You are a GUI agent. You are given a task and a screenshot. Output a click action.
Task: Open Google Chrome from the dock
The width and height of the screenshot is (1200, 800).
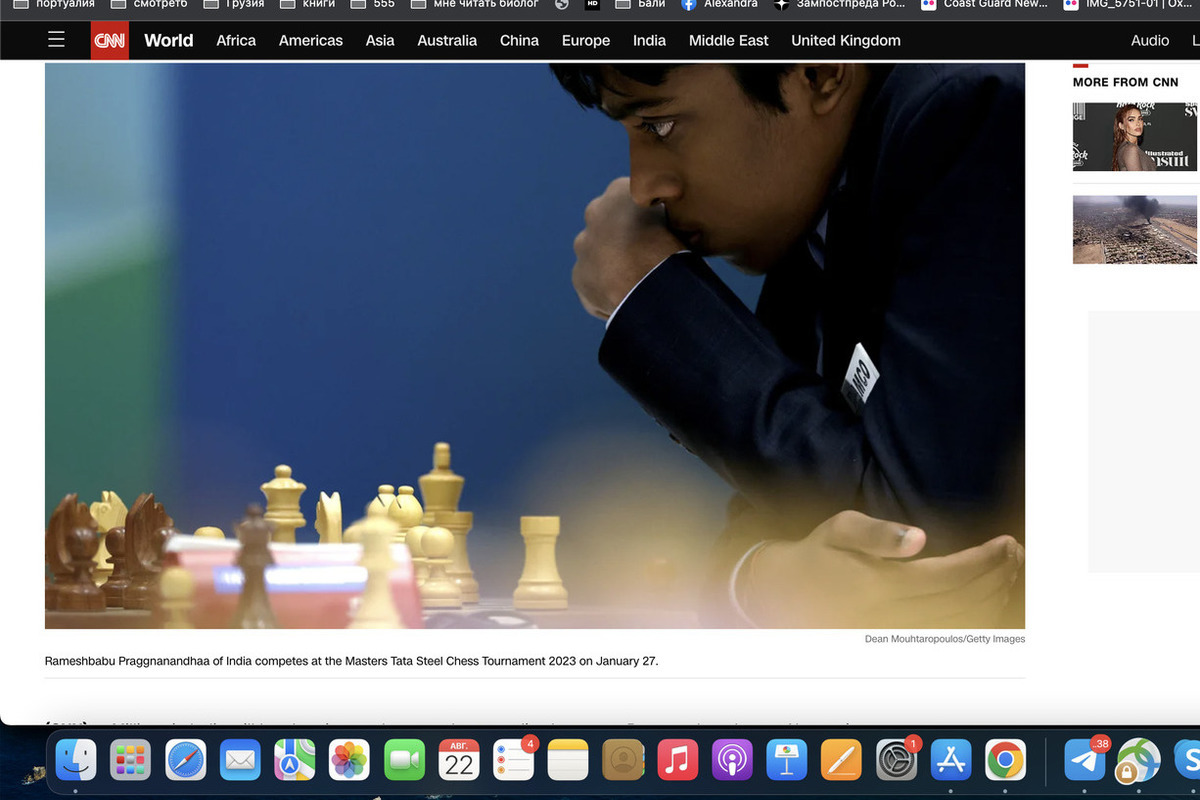click(x=1005, y=761)
